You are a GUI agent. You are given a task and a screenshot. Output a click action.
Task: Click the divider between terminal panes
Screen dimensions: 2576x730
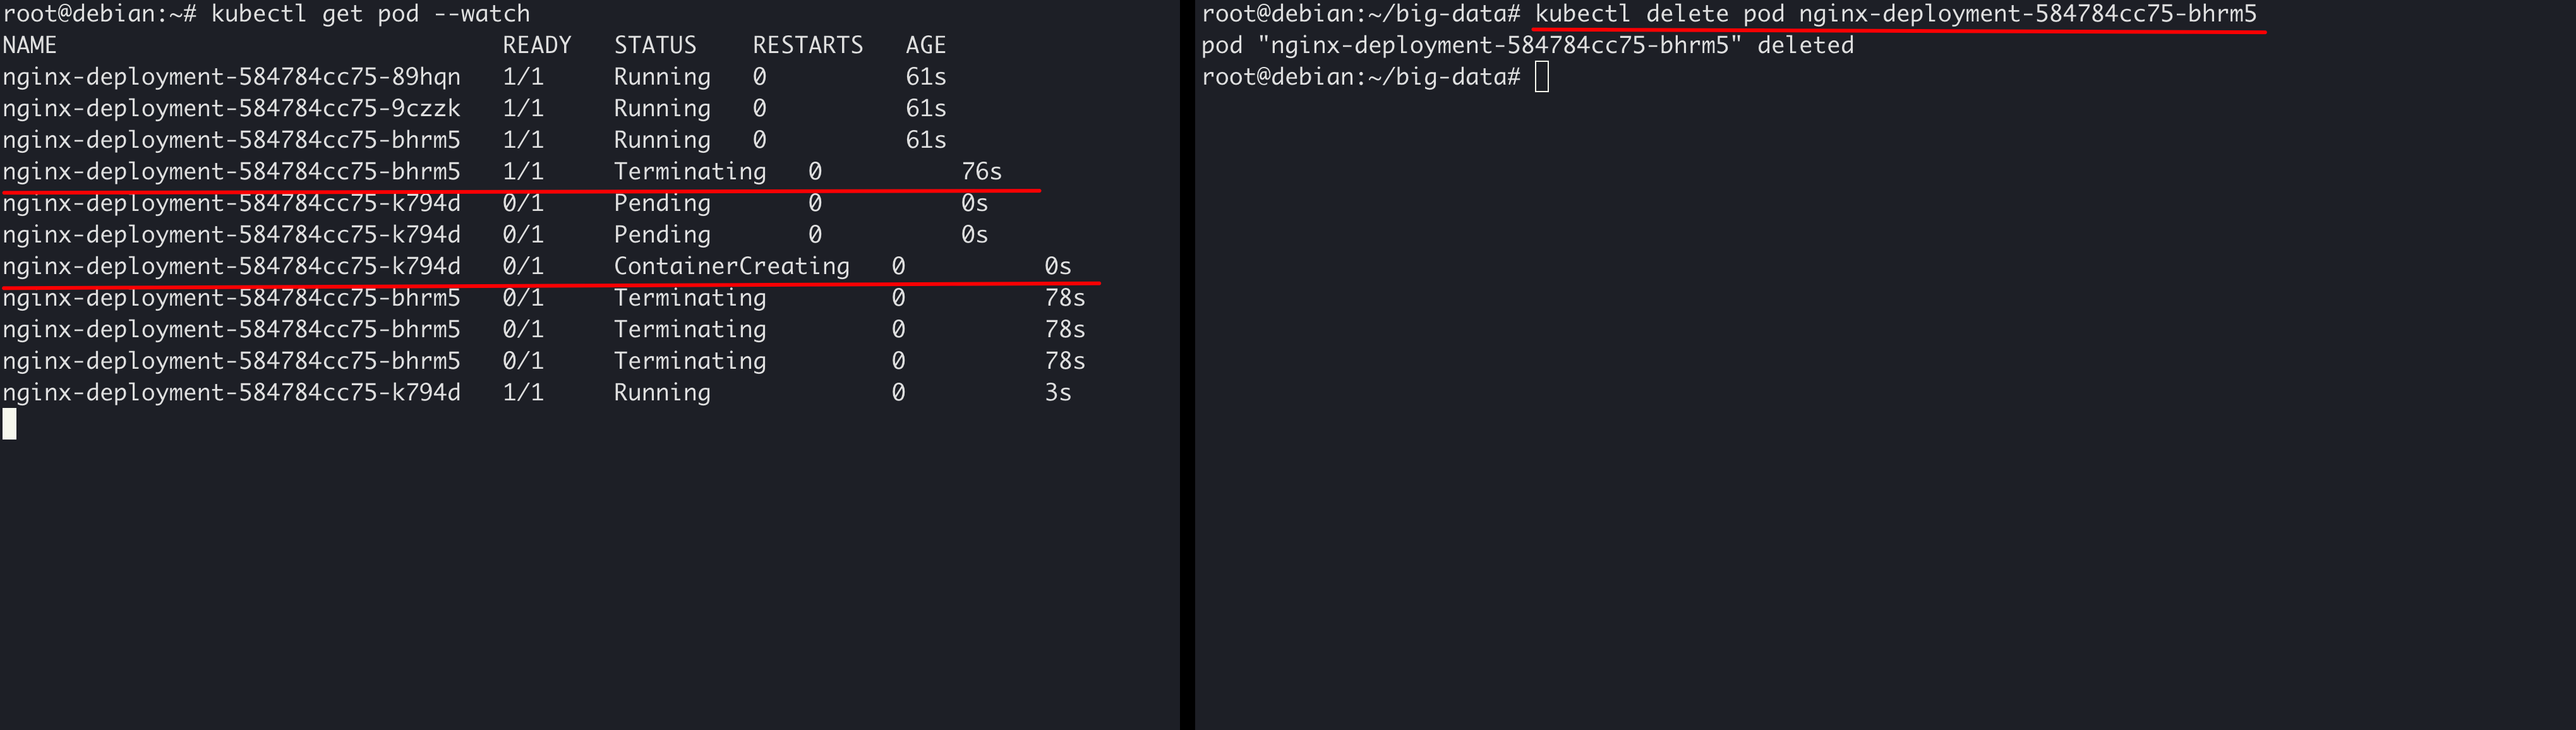click(1187, 365)
